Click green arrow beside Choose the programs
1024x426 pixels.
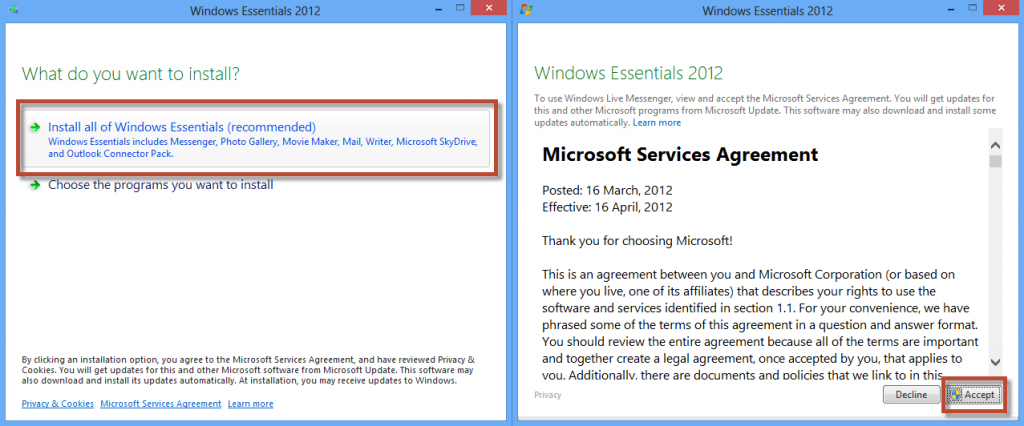tap(35, 186)
